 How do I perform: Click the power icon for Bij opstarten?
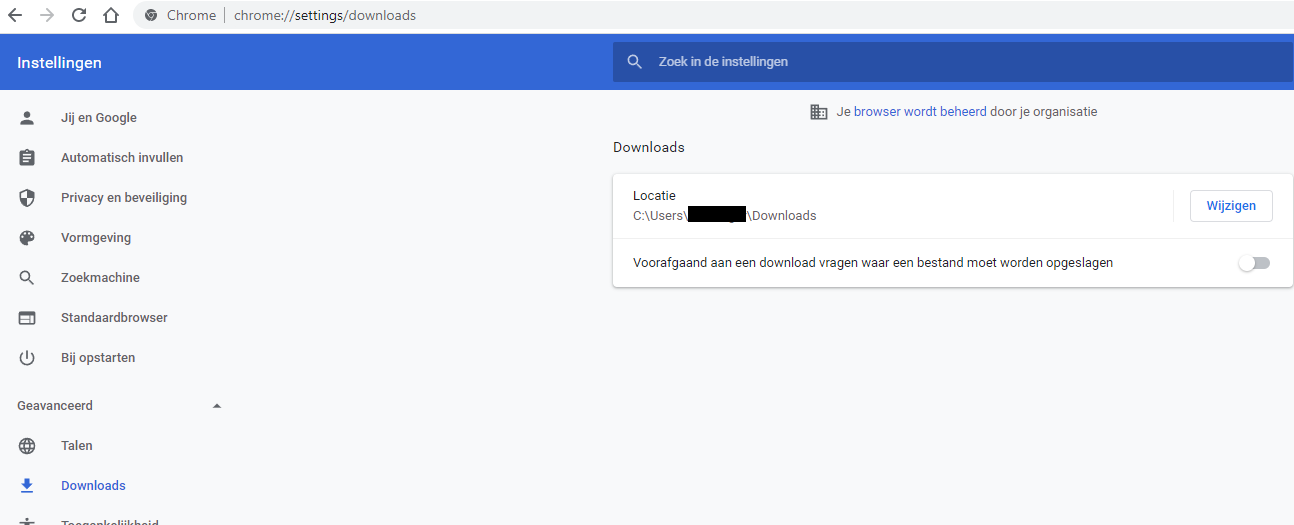[27, 358]
